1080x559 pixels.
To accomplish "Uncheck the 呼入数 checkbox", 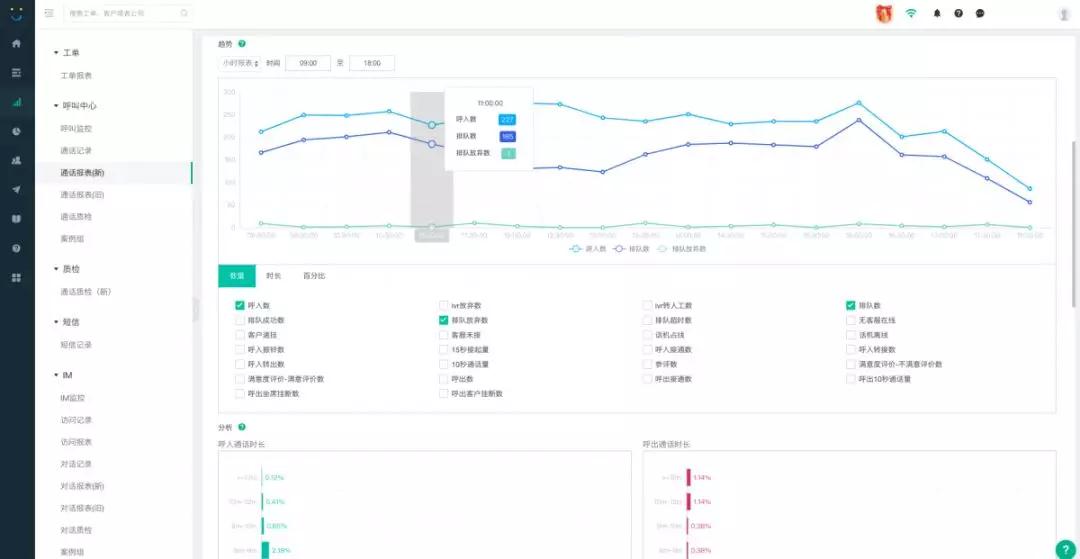I will 240,306.
